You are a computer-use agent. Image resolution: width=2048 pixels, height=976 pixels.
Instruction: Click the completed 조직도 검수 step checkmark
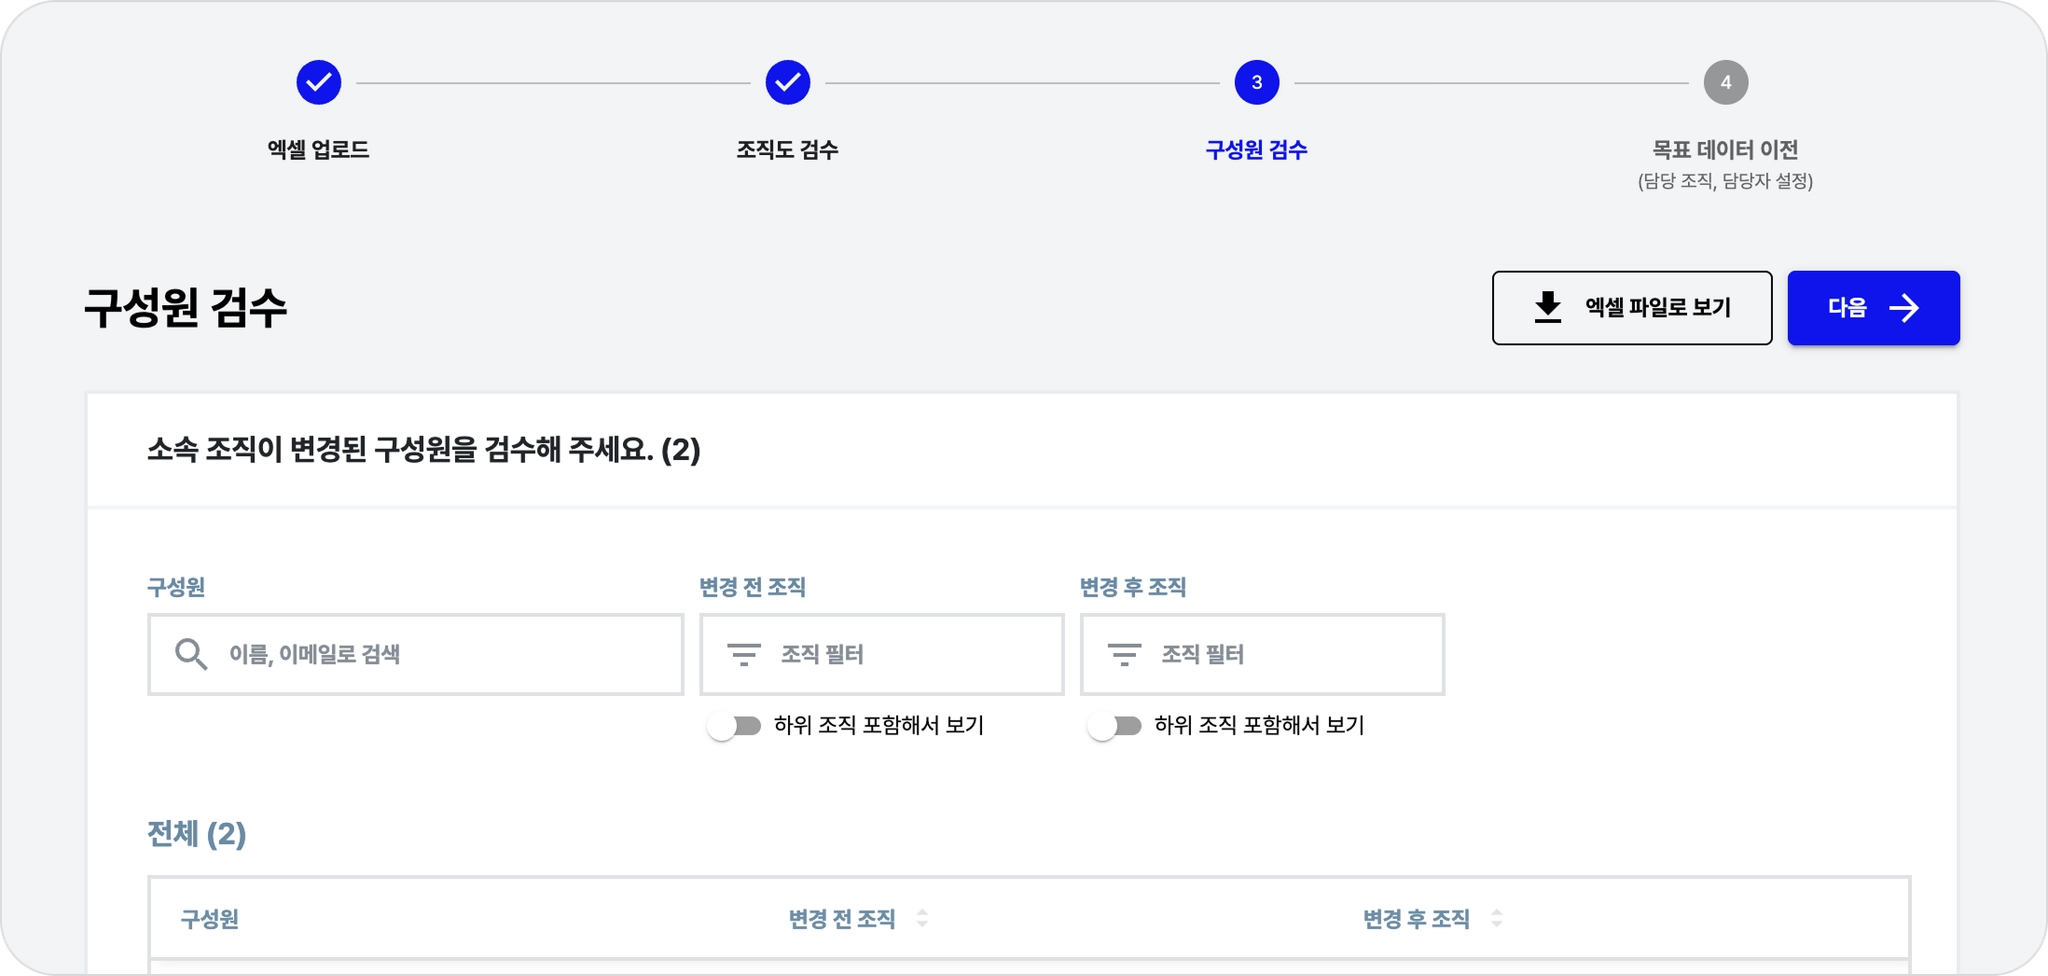[x=787, y=82]
